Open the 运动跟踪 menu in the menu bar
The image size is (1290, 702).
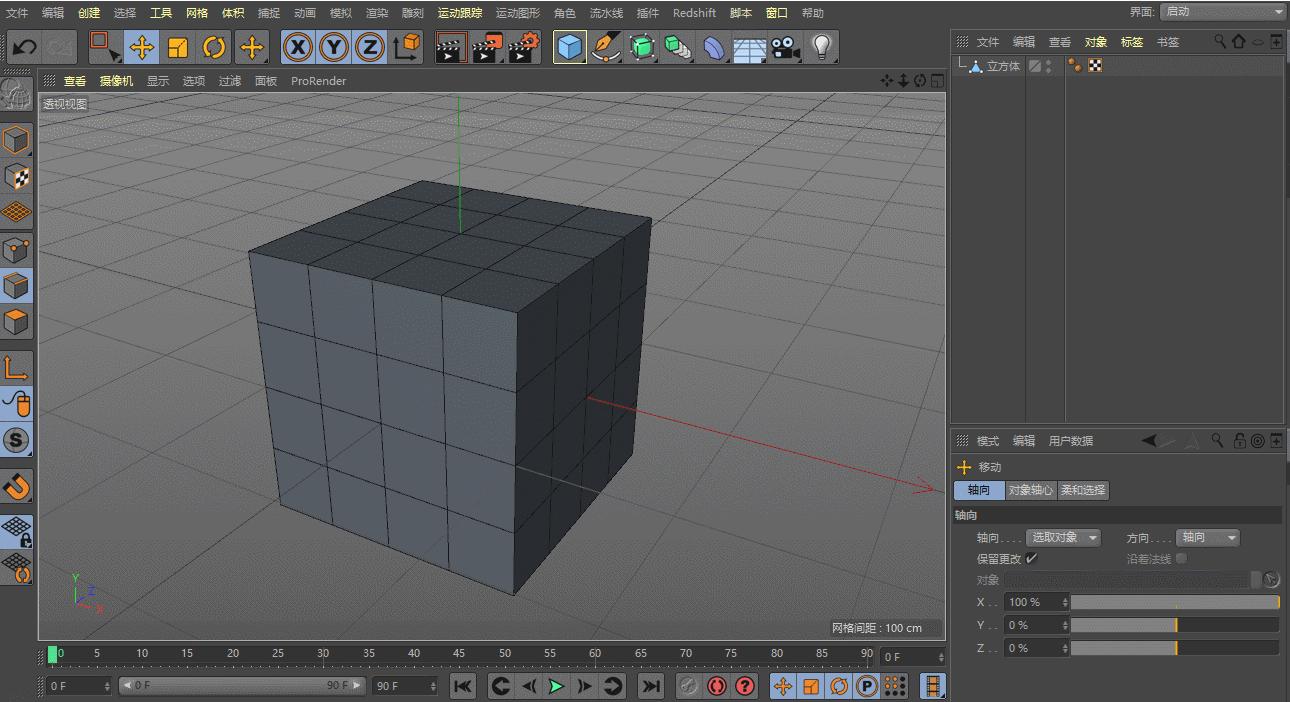(459, 13)
